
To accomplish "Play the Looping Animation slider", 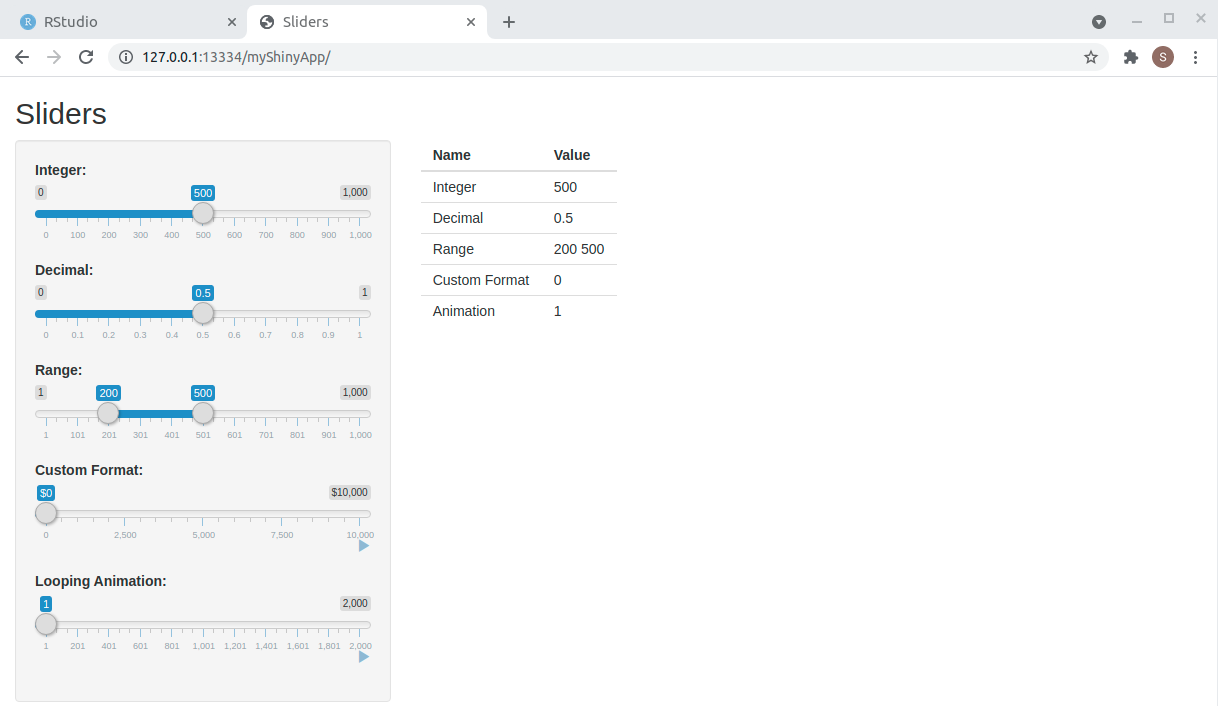I will pyautogui.click(x=362, y=657).
